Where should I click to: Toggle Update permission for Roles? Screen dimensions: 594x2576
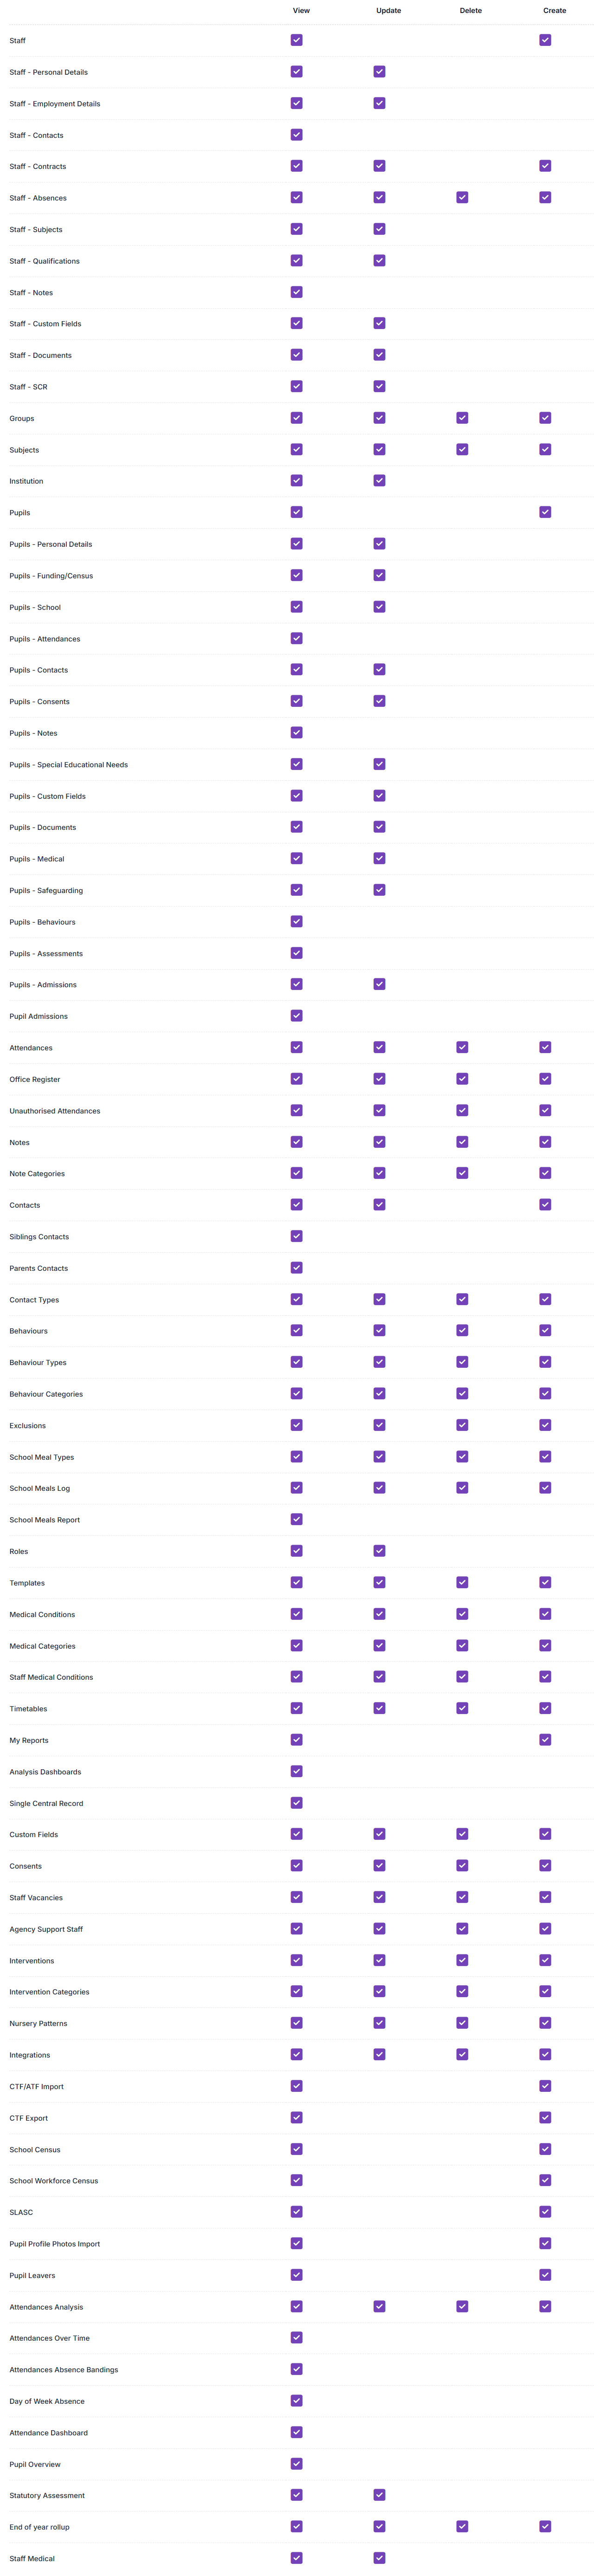pyautogui.click(x=380, y=1551)
